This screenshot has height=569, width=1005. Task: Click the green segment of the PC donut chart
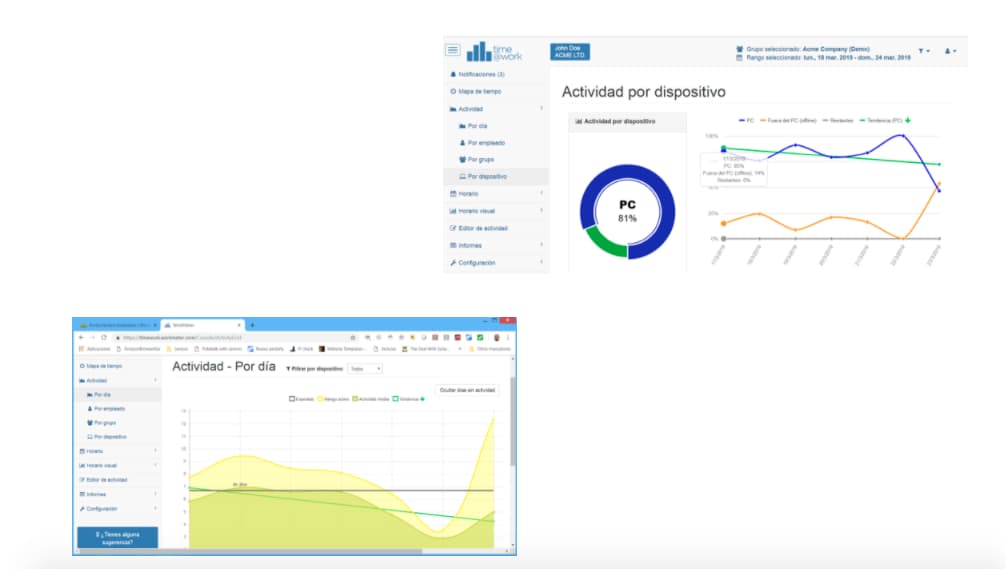point(606,244)
